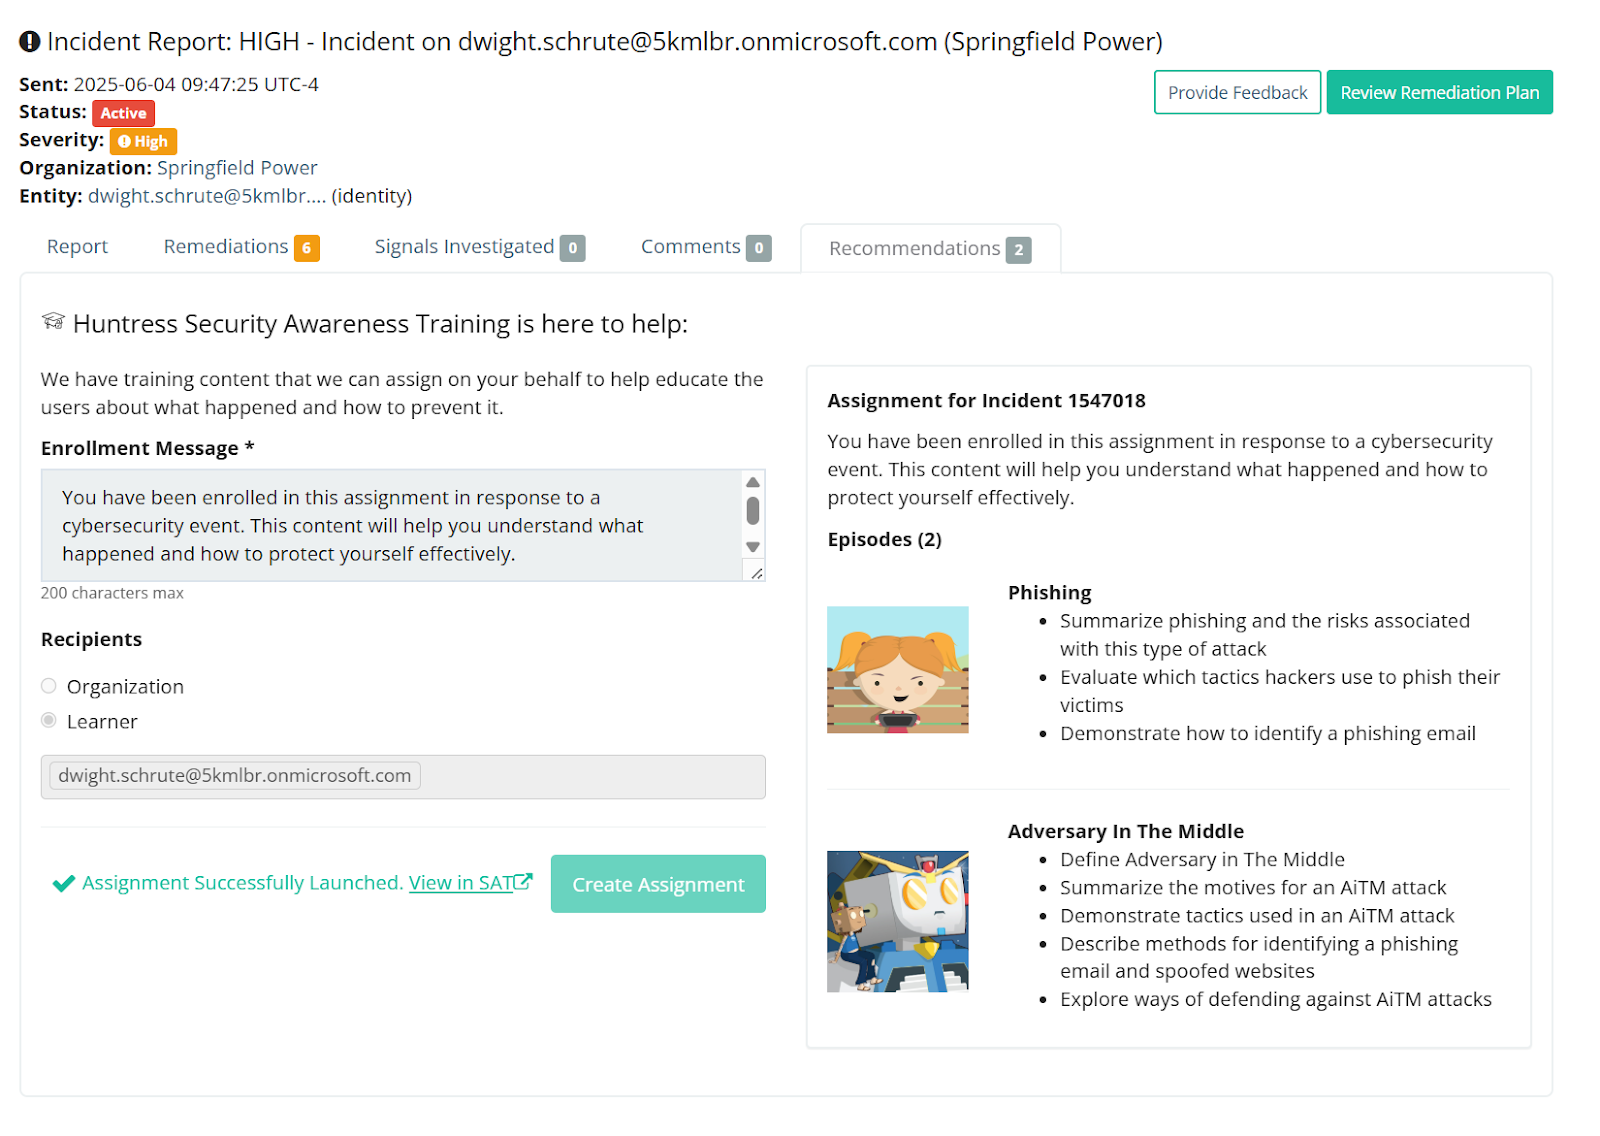Click the 0 count badge on Signals Investigated
The image size is (1600, 1136).
coord(572,248)
